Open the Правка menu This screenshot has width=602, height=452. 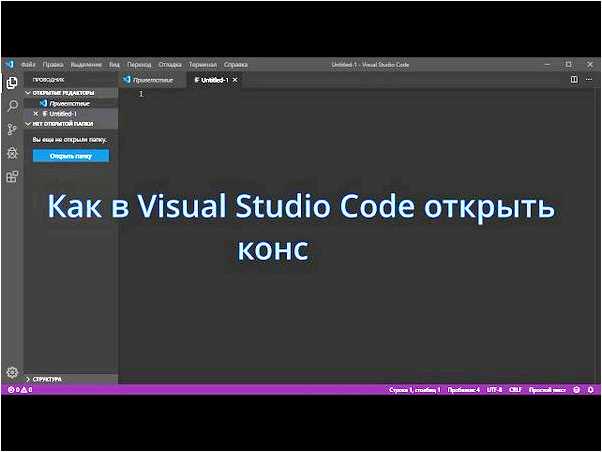pos(53,65)
